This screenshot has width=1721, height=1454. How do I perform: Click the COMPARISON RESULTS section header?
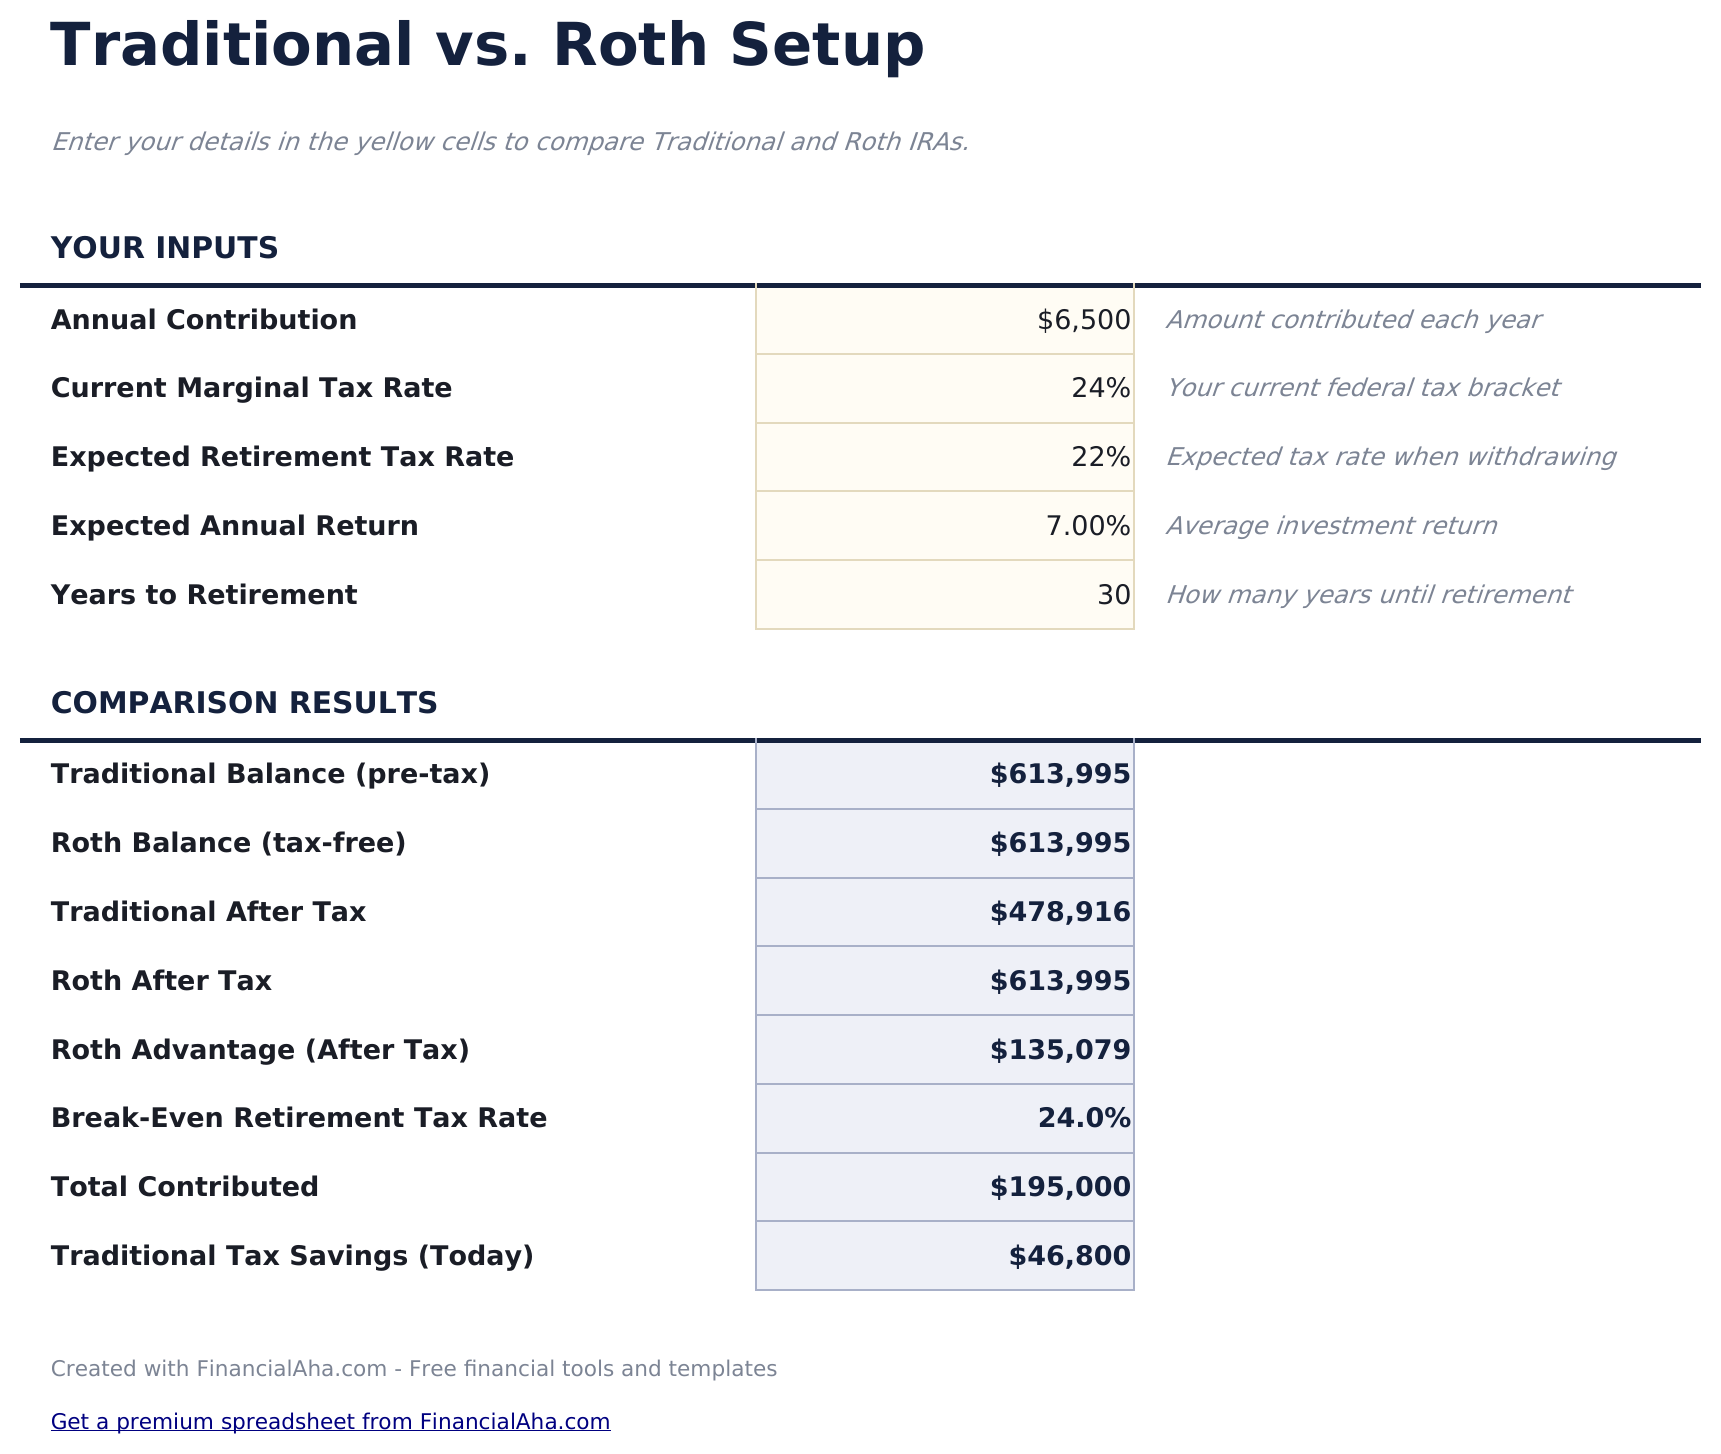tap(244, 703)
